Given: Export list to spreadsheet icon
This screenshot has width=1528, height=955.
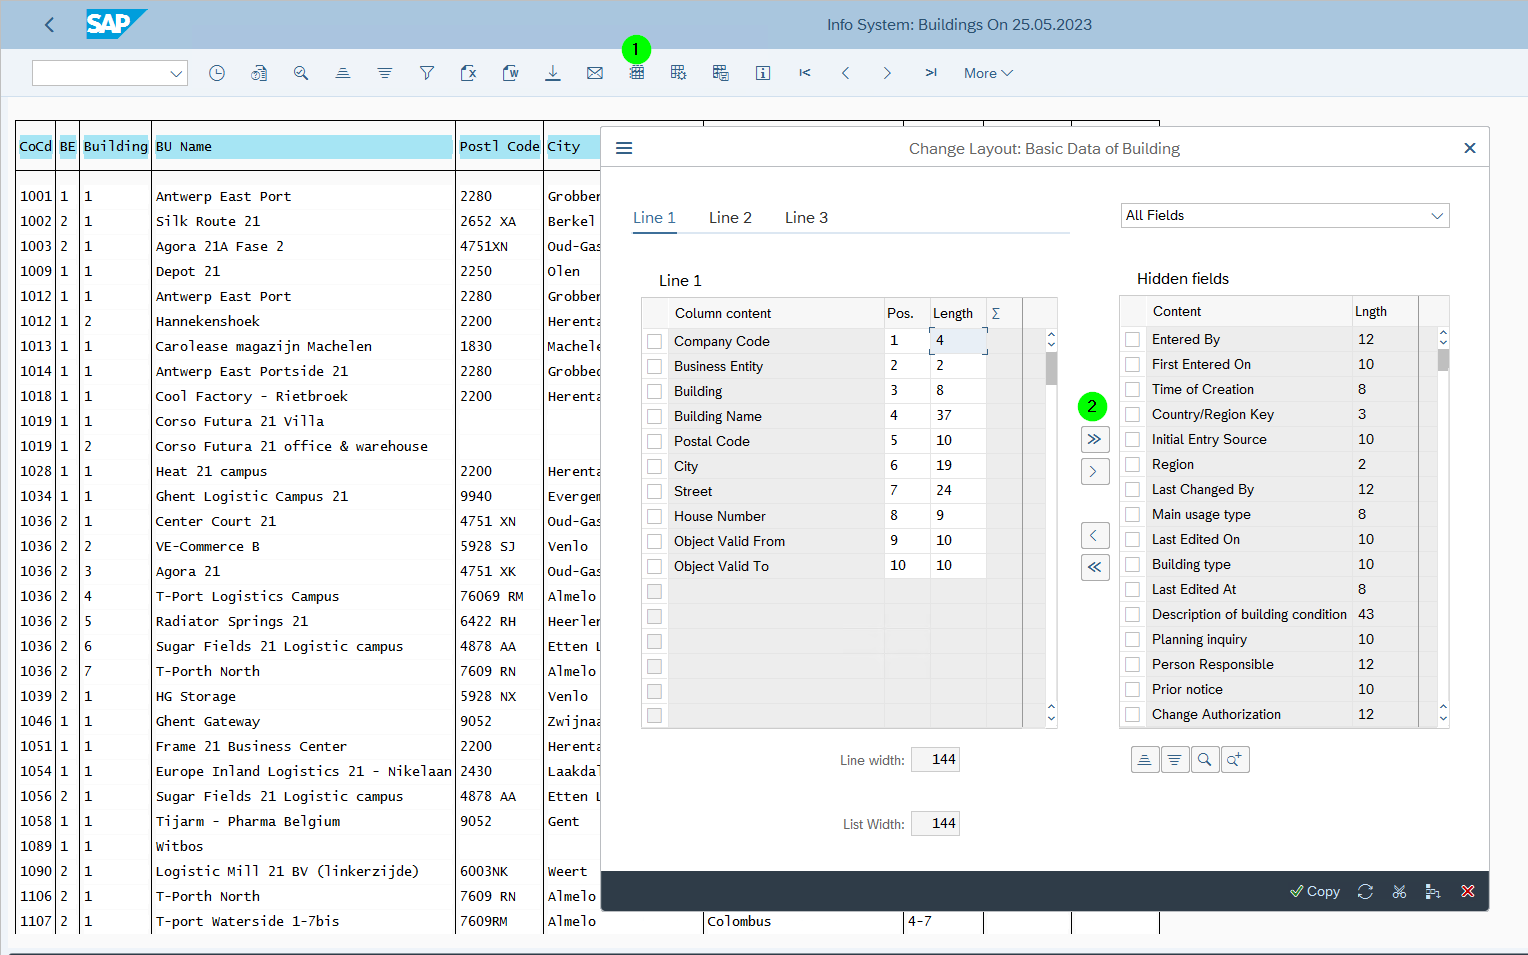Looking at the screenshot, I should [469, 73].
